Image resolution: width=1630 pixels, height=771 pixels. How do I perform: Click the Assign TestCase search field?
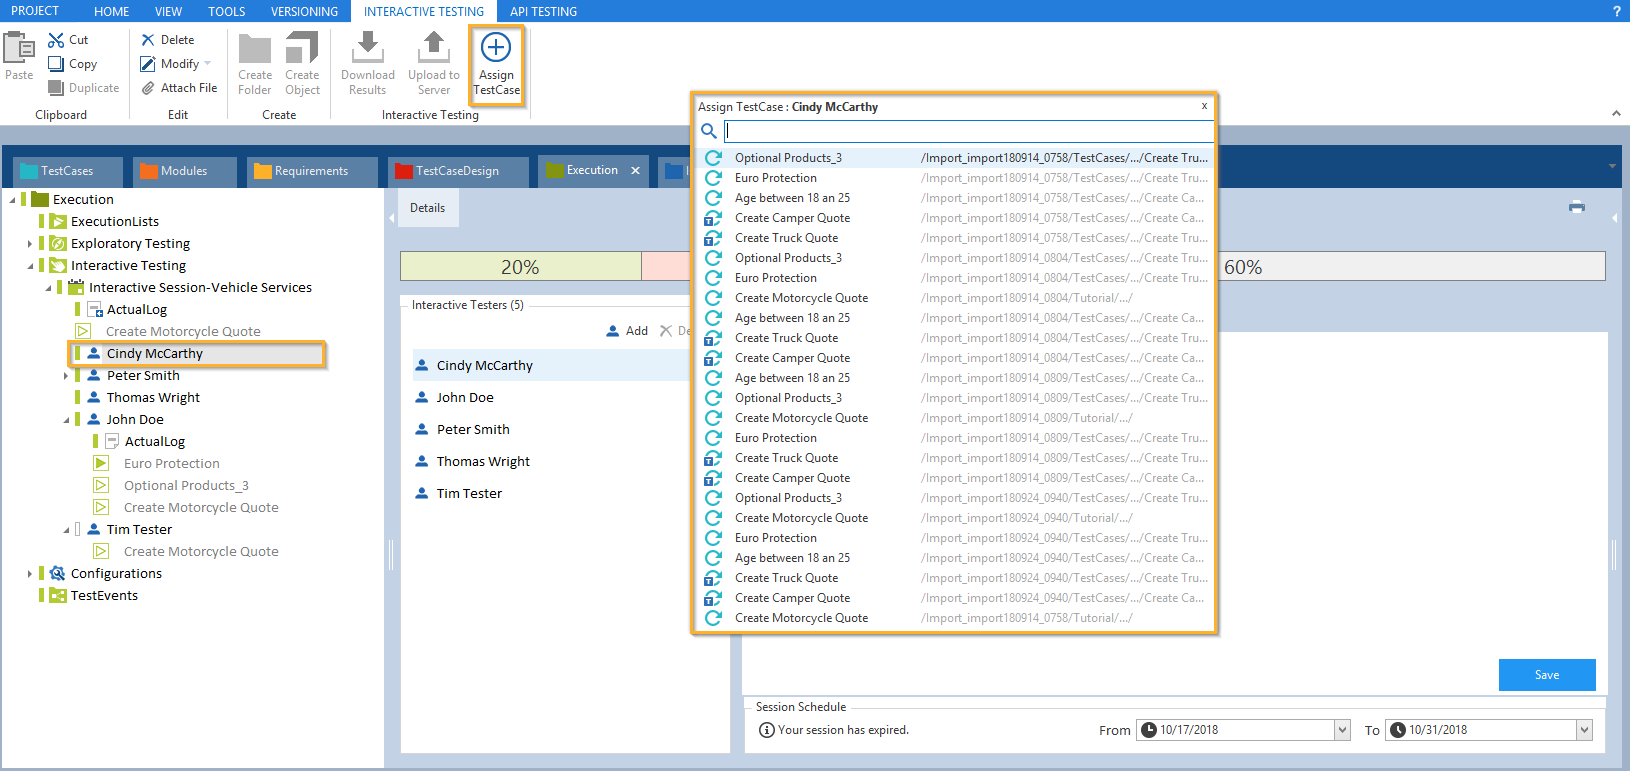point(967,131)
